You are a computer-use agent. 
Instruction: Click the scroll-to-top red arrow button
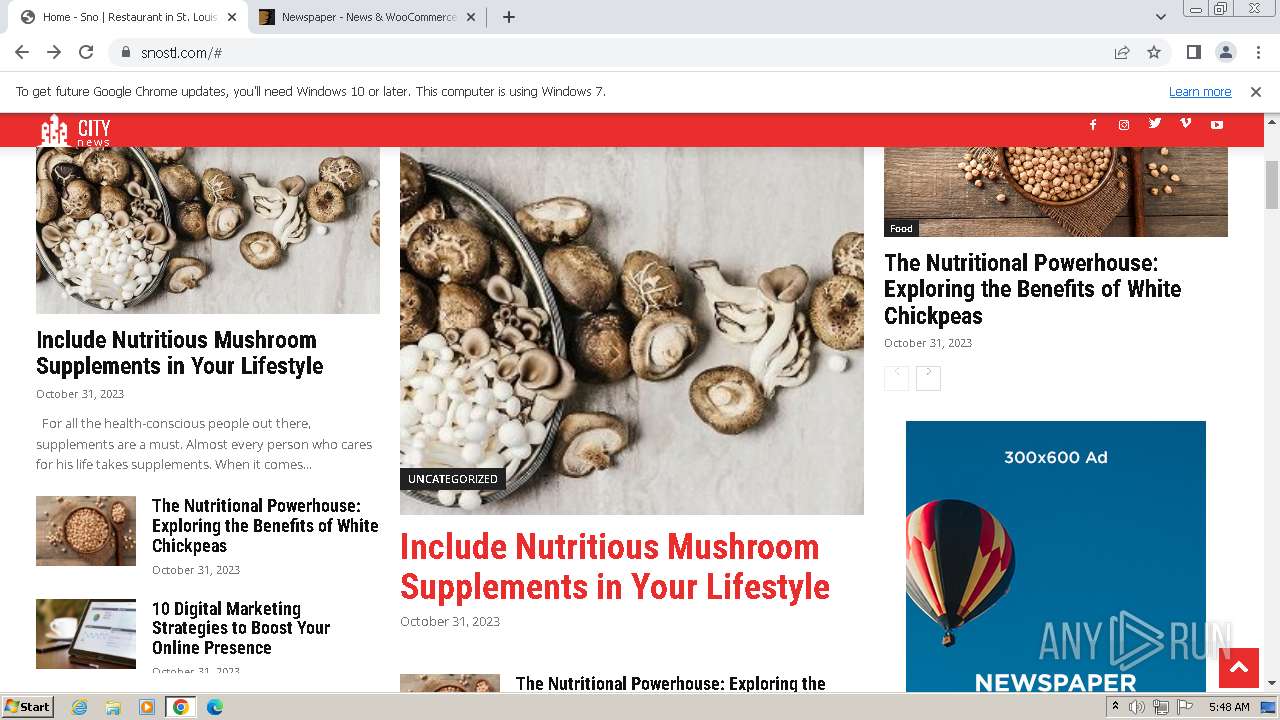pyautogui.click(x=1239, y=667)
